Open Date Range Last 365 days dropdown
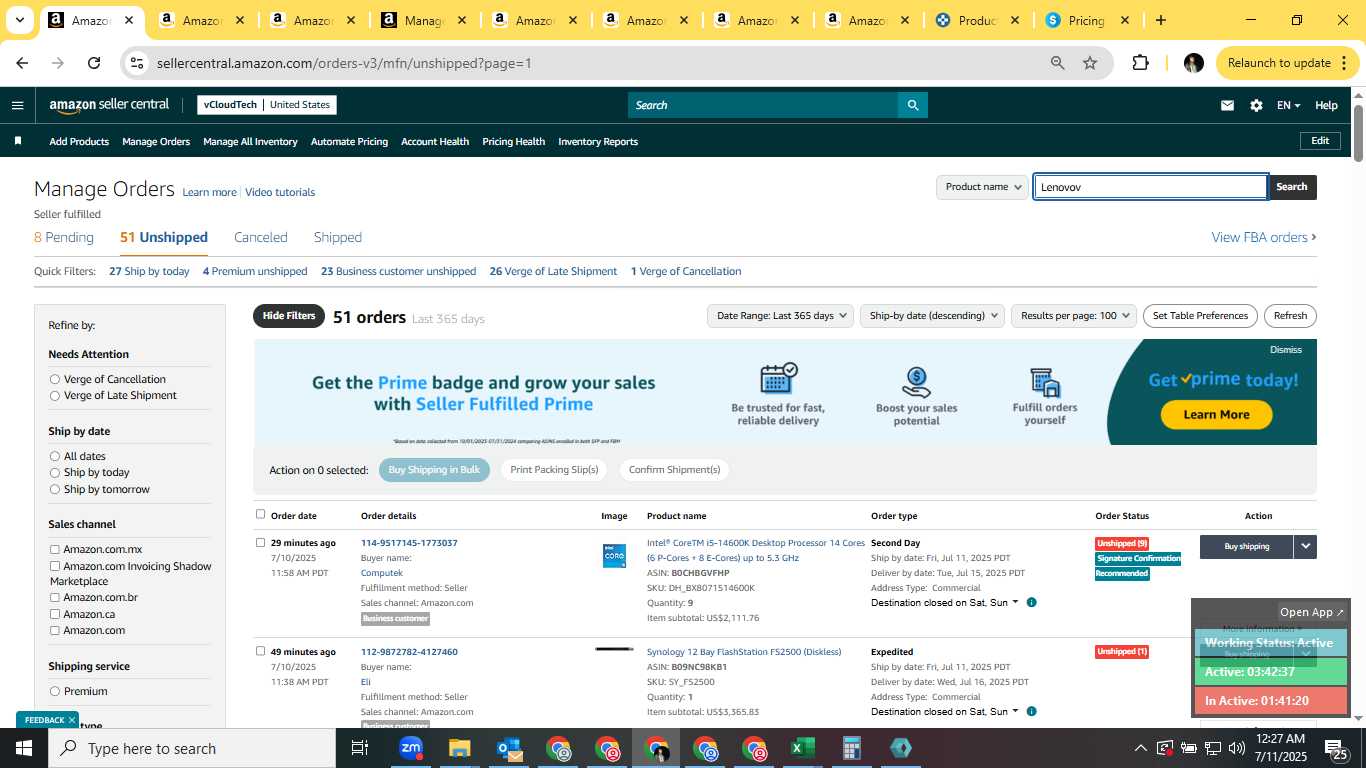The width and height of the screenshot is (1366, 768). point(780,316)
